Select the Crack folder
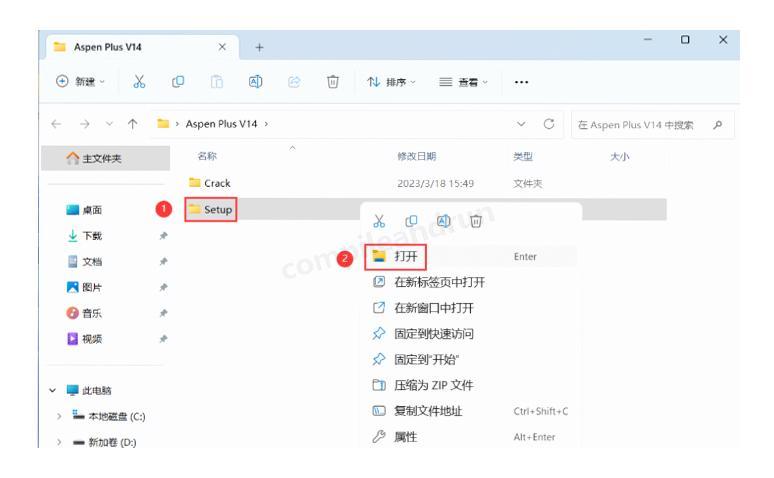This screenshot has height=478, width=774. 210,183
